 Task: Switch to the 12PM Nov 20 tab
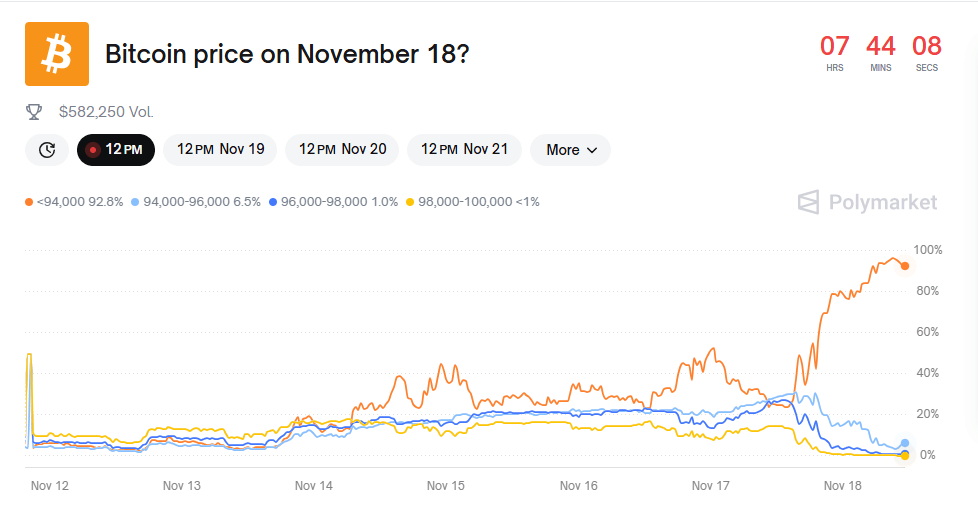coord(342,150)
